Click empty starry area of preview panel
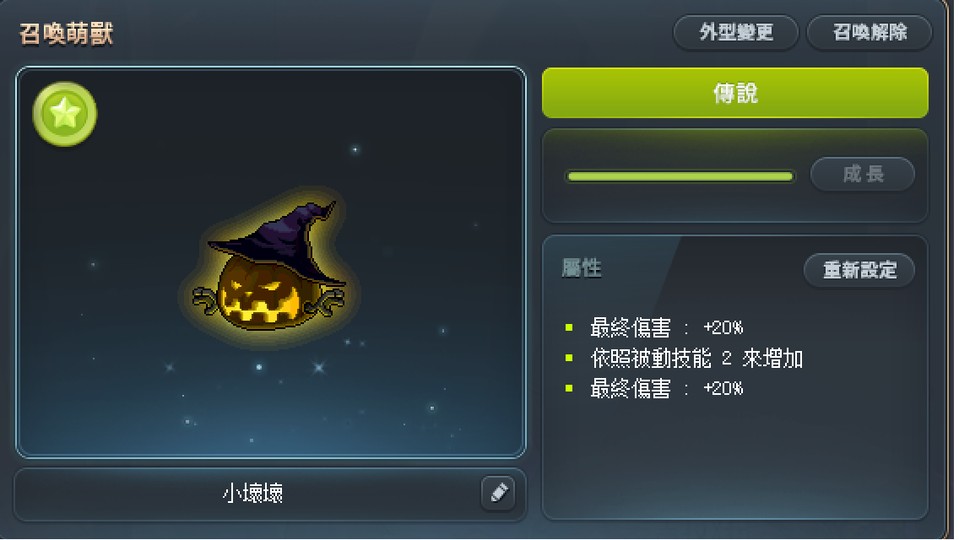Screen dimensions: 959x540 pos(428,153)
